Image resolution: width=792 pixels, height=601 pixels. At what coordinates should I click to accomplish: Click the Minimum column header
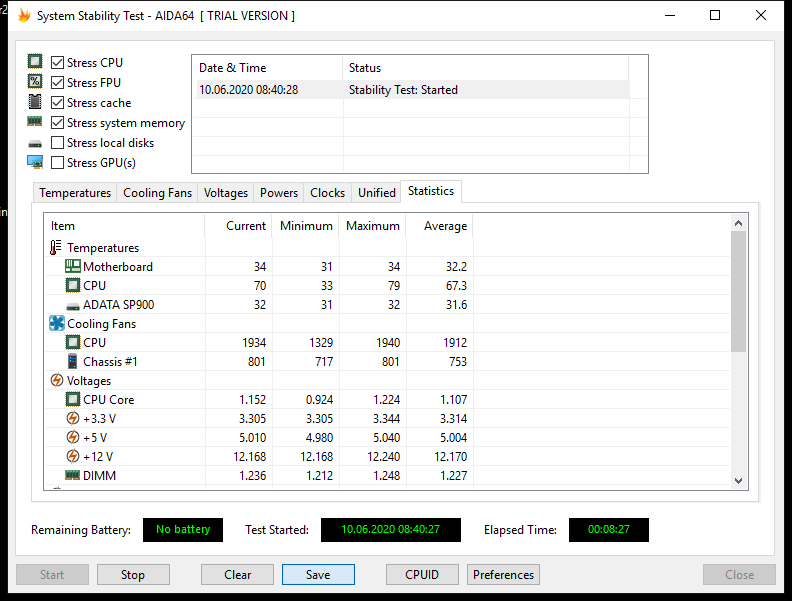click(x=306, y=226)
